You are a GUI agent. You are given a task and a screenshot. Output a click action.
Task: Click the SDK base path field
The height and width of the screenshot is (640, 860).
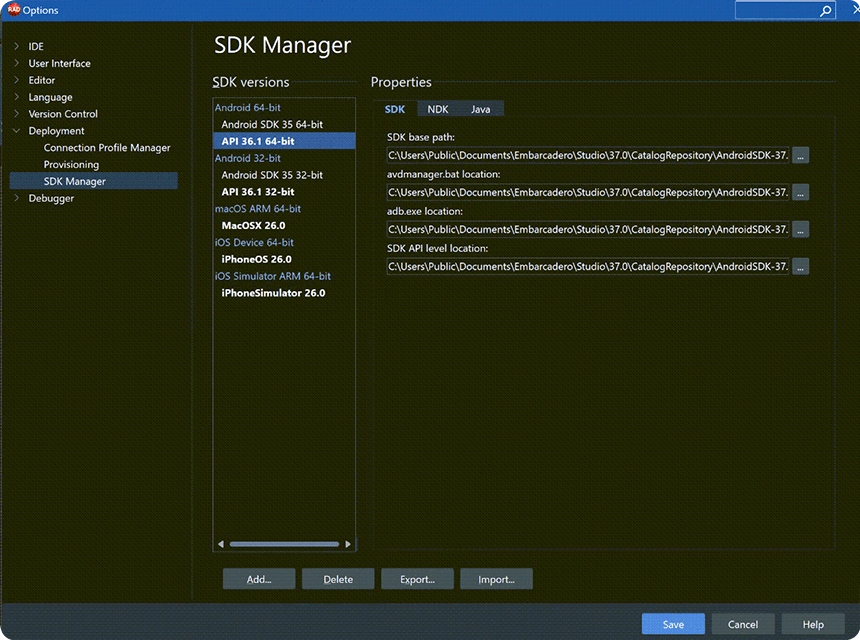(588, 155)
